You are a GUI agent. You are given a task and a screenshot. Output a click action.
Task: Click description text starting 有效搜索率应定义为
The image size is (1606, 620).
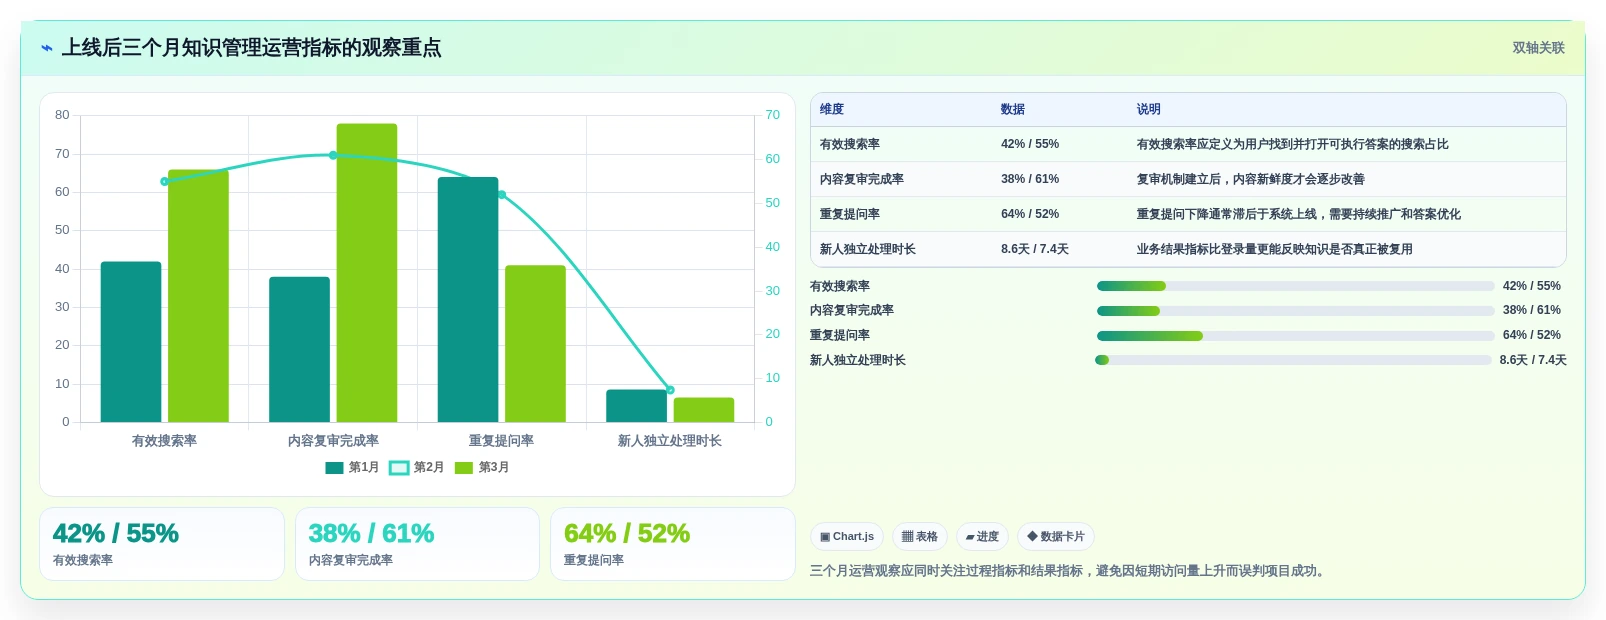click(x=1292, y=145)
